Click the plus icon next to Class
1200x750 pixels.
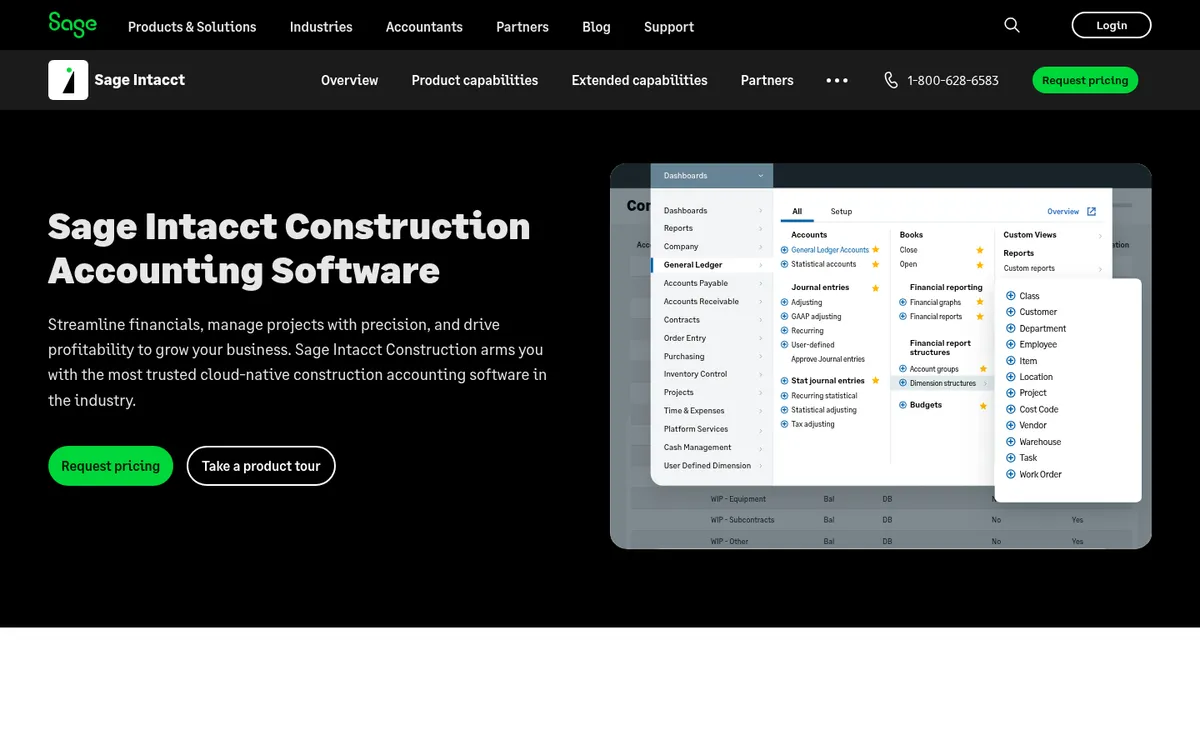pyautogui.click(x=1011, y=296)
